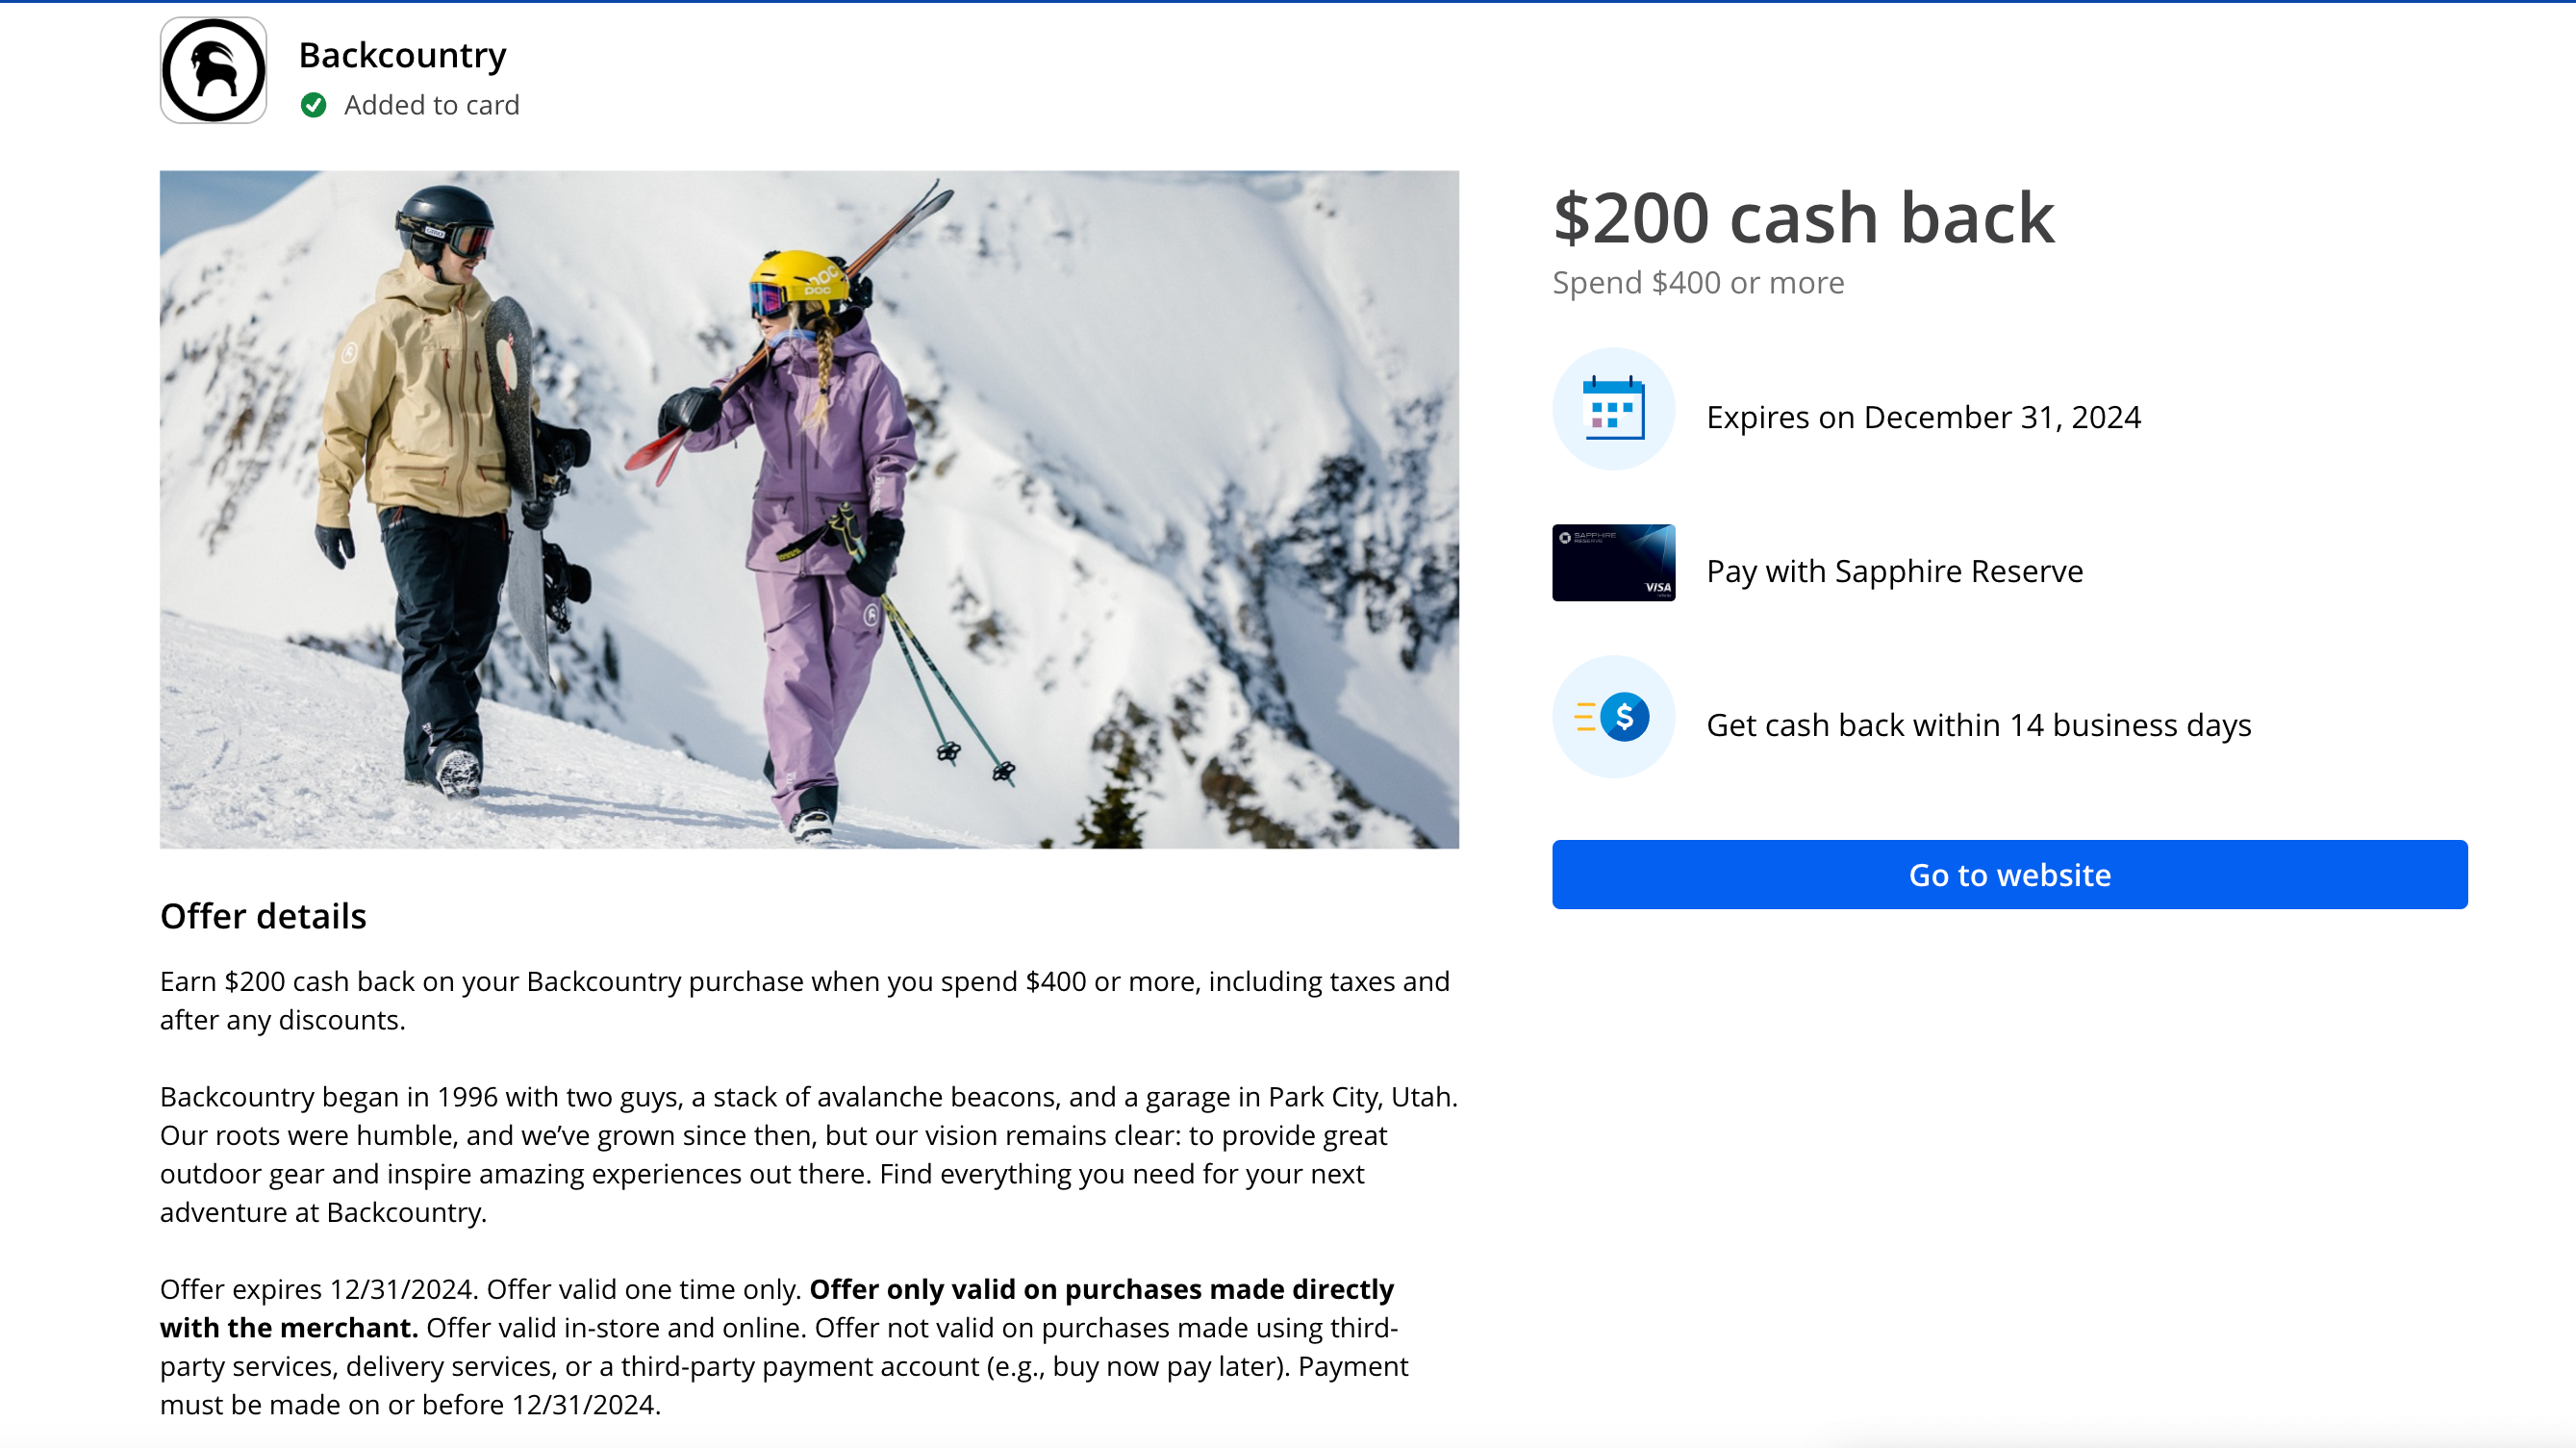Click Expires on December 31, 2024 text
This screenshot has width=2576, height=1448.
coord(1922,417)
